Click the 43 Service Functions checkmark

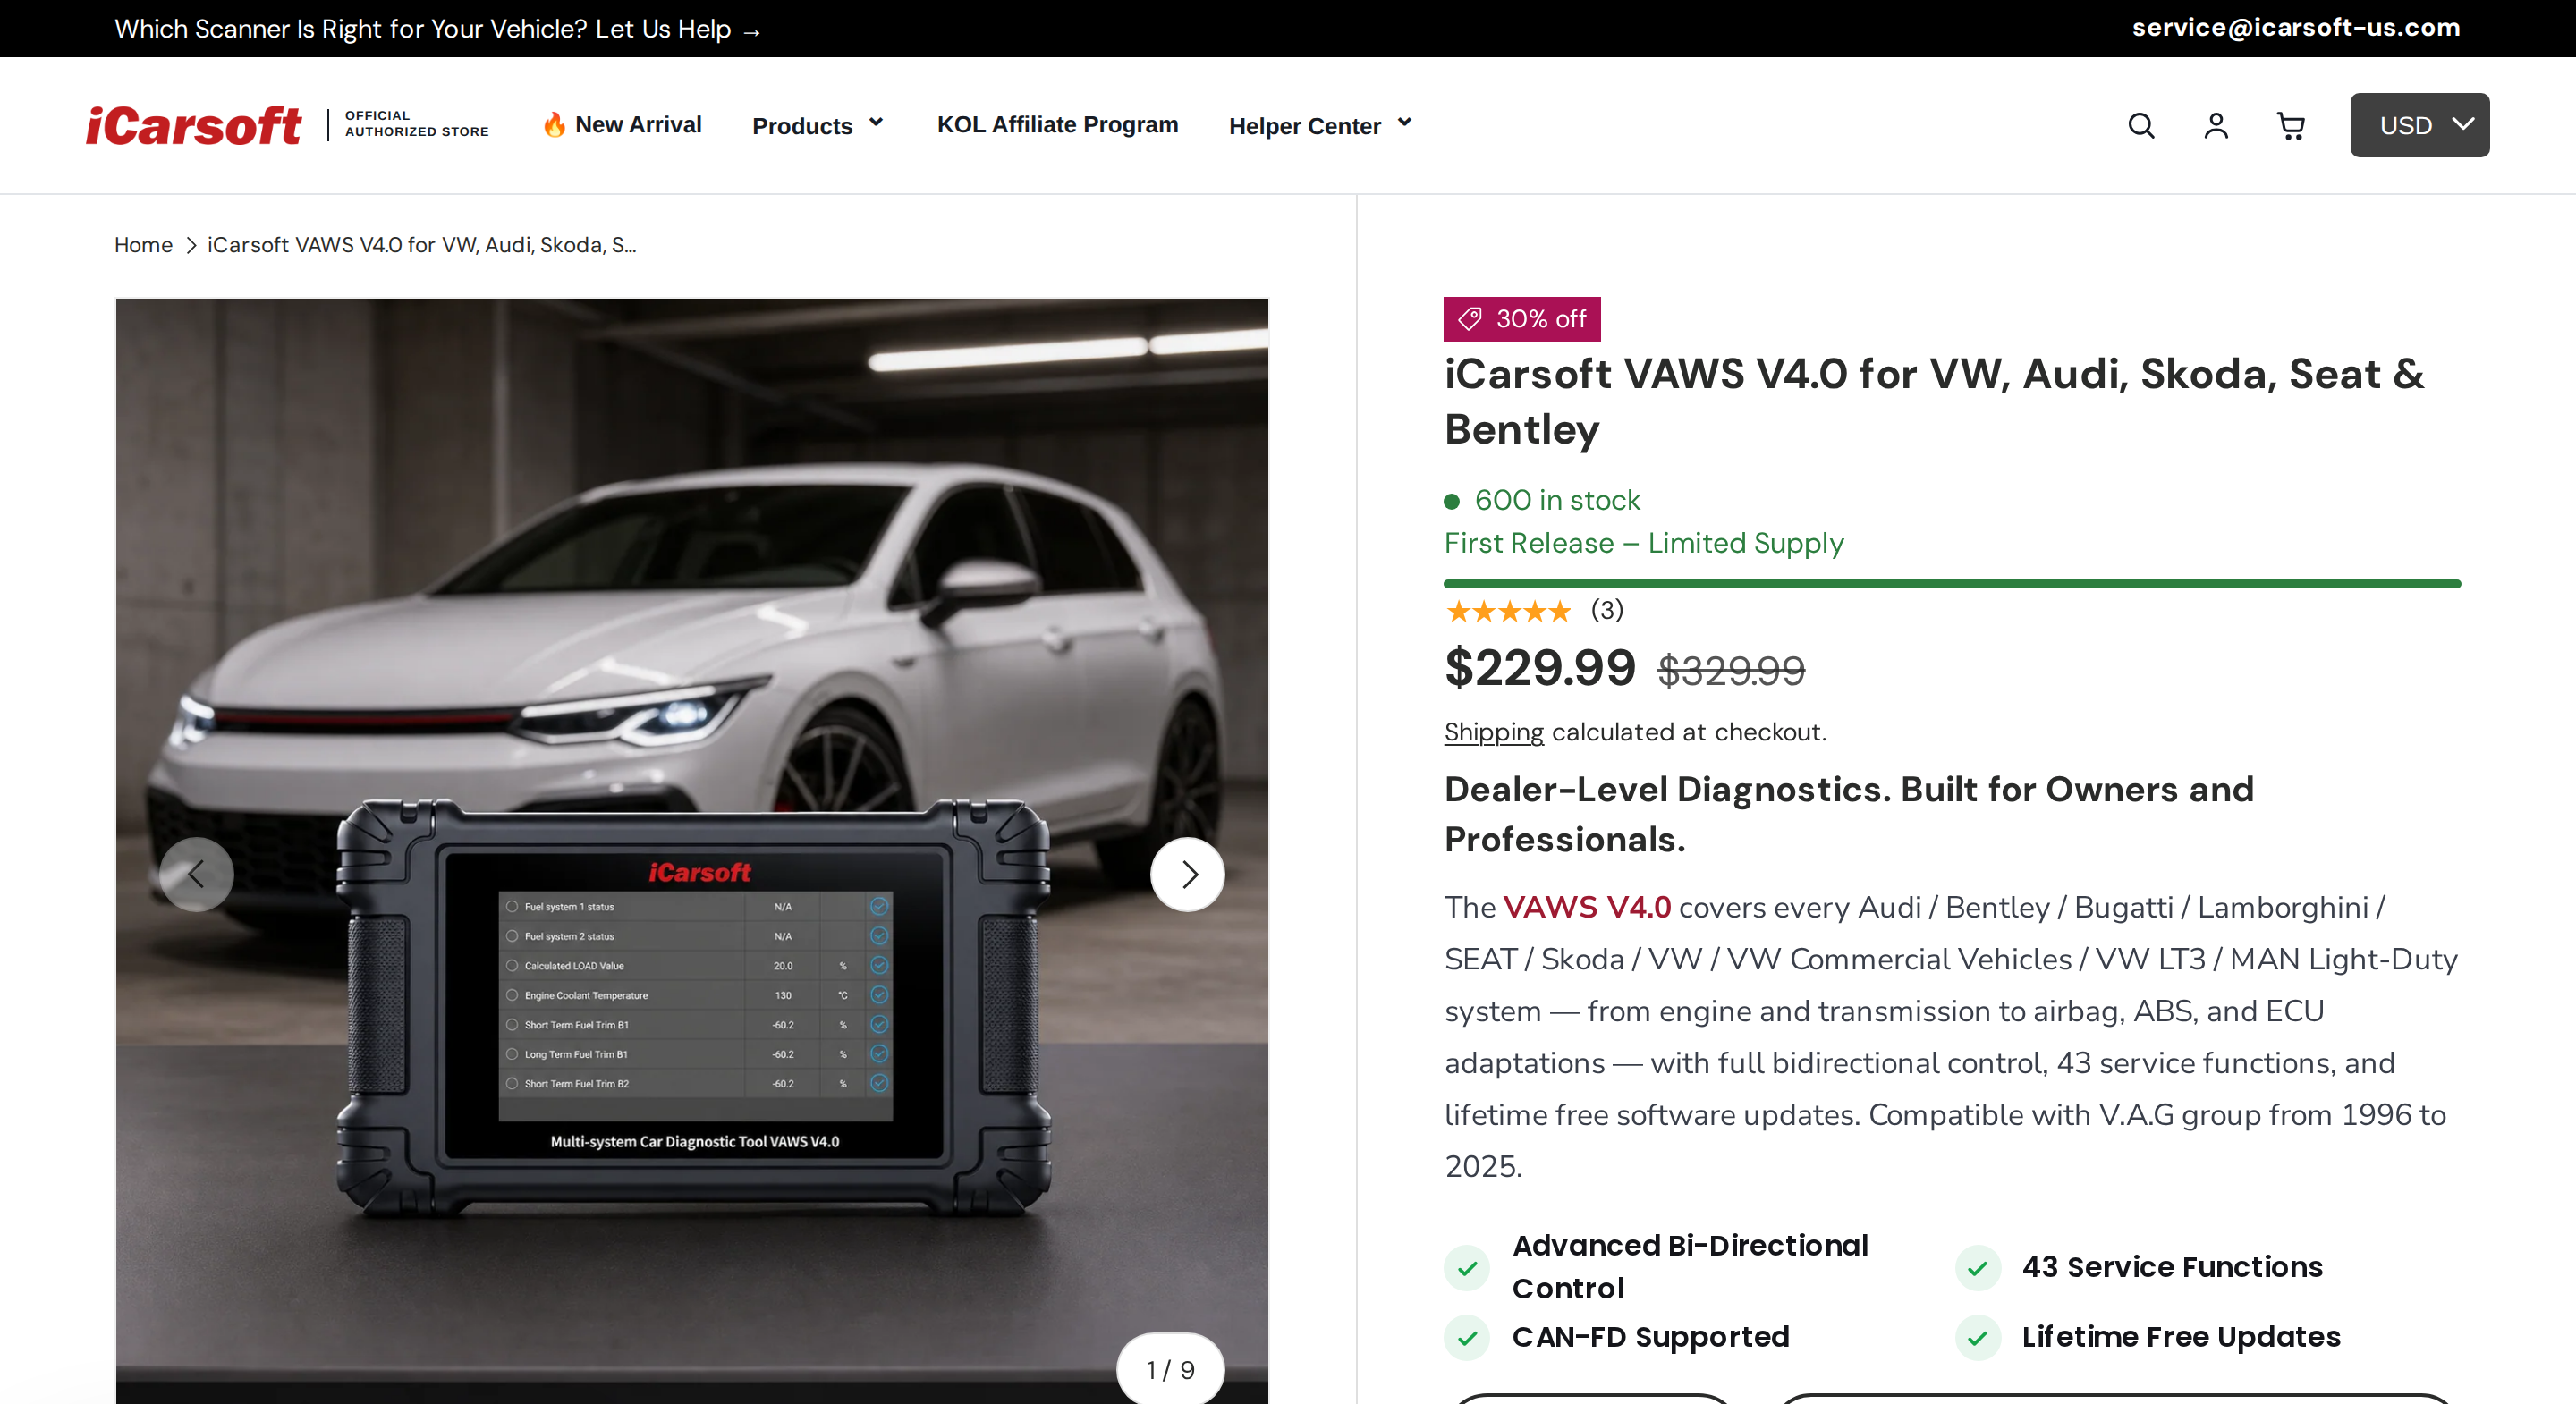coord(1977,1268)
